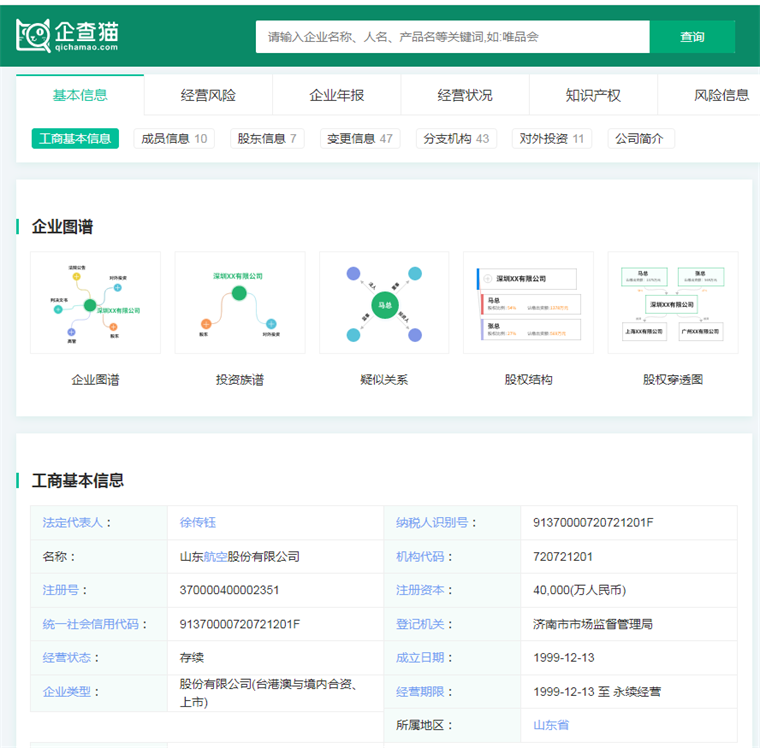Viewport: 760px width, 748px height.
Task: Switch to the 经营状况 tab
Action: [x=465, y=96]
